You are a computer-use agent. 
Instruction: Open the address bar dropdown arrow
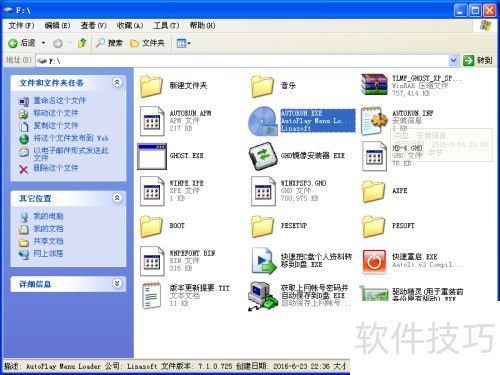(x=453, y=61)
